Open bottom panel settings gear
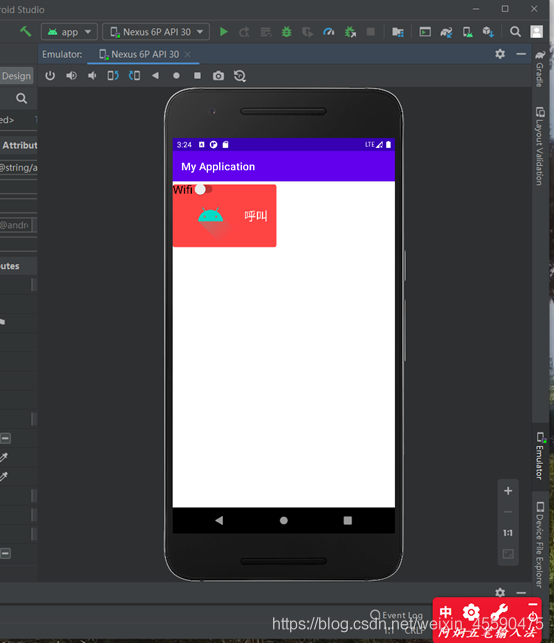 coord(500,593)
